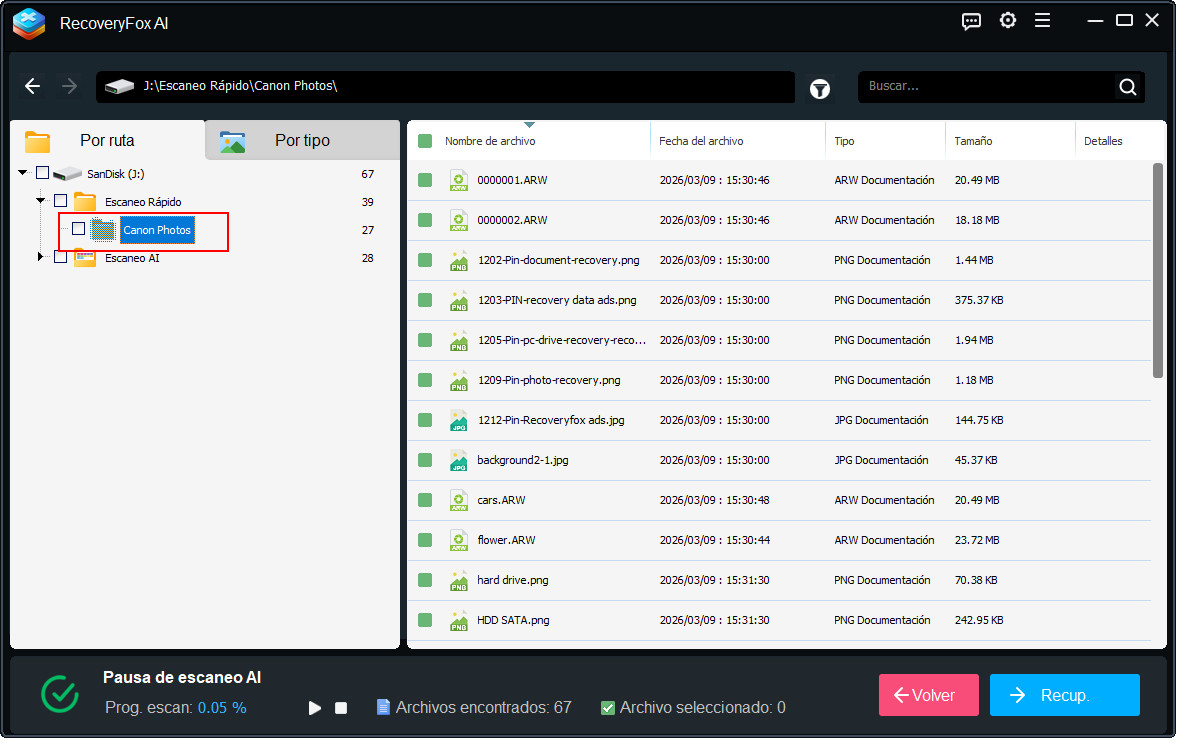This screenshot has height=750, width=1200.
Task: Open settings gear in title bar
Action: coord(1008,21)
